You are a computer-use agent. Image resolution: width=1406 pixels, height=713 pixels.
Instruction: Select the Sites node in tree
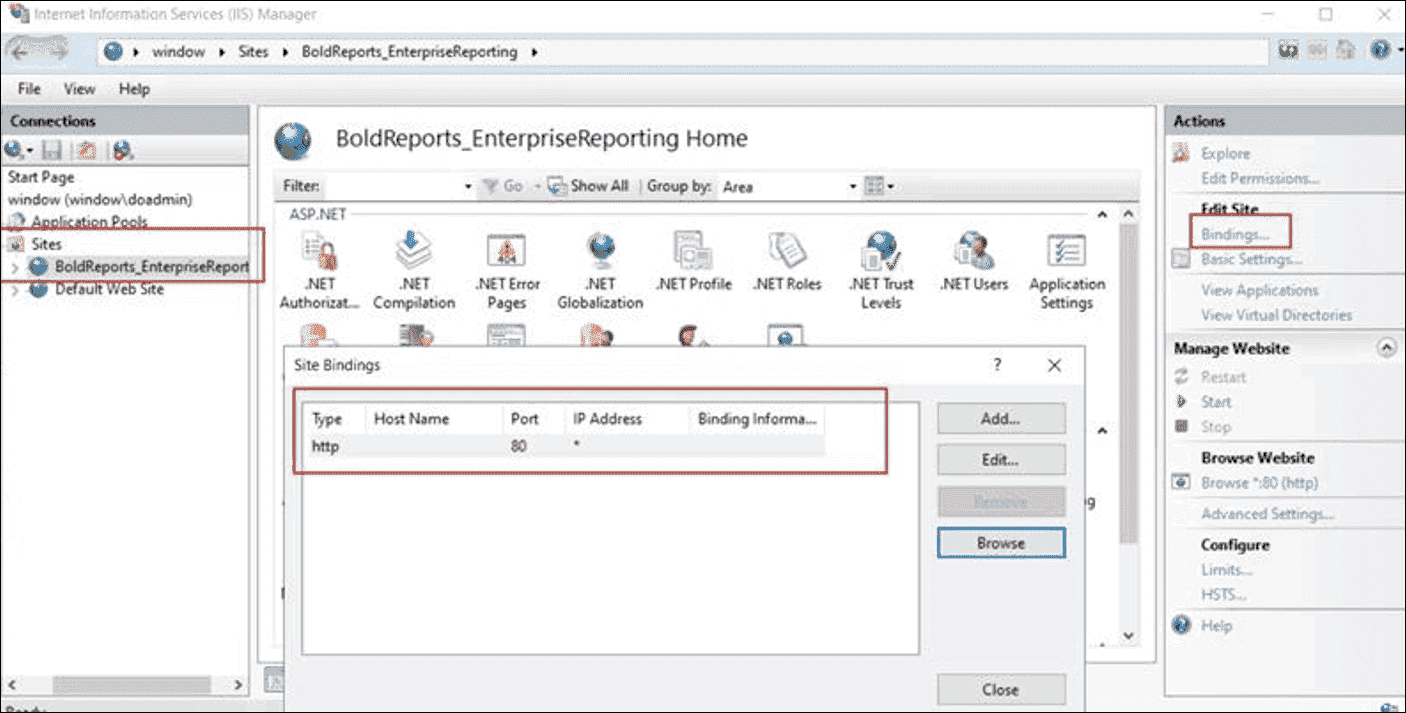click(x=46, y=244)
